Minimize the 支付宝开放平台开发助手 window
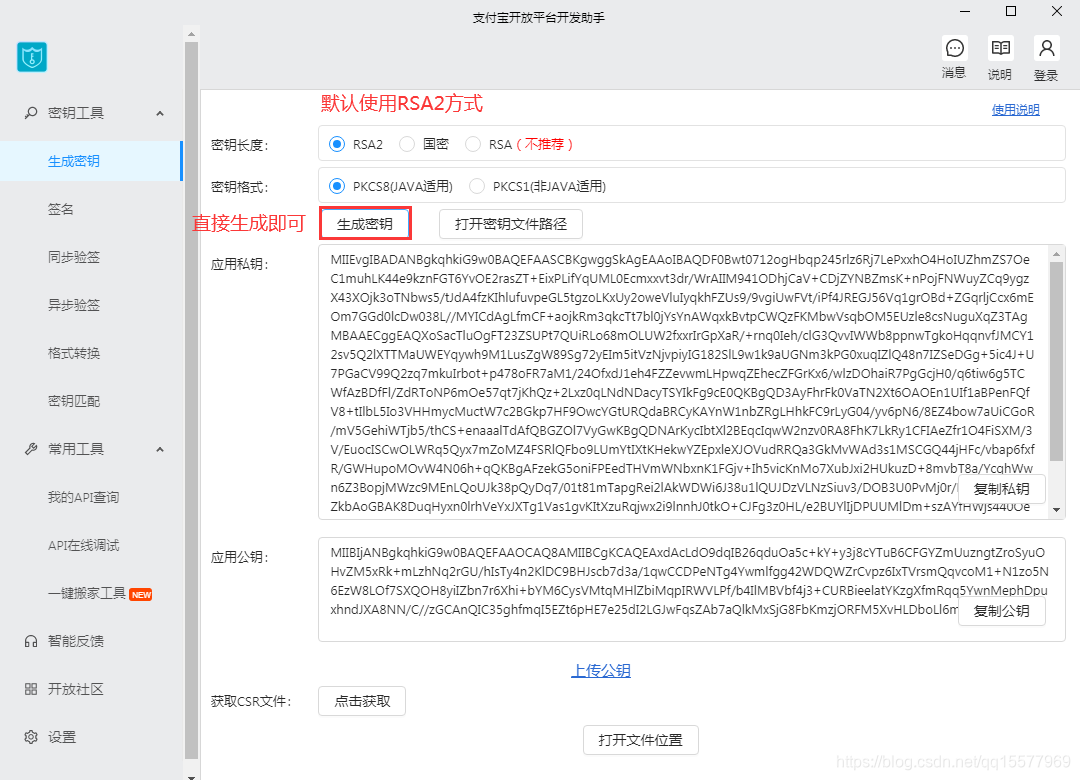Viewport: 1080px width, 780px height. tap(965, 11)
